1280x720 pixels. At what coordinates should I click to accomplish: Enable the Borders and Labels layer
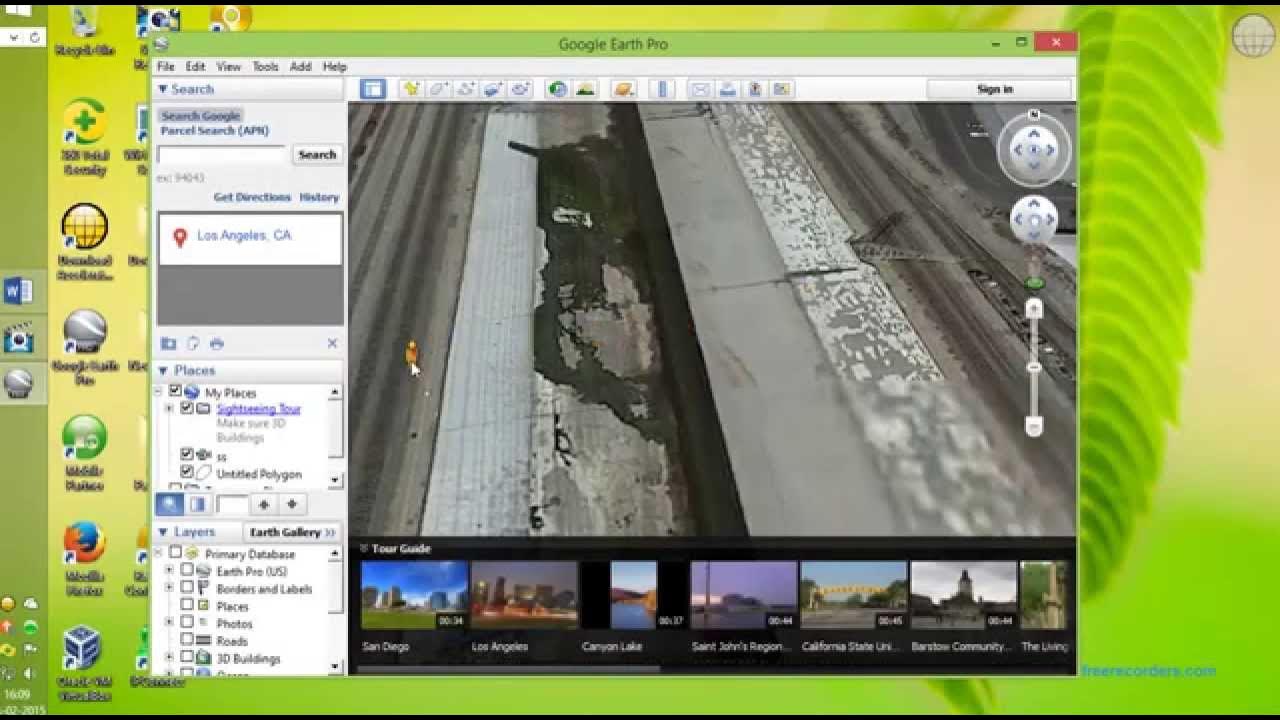coord(186,588)
